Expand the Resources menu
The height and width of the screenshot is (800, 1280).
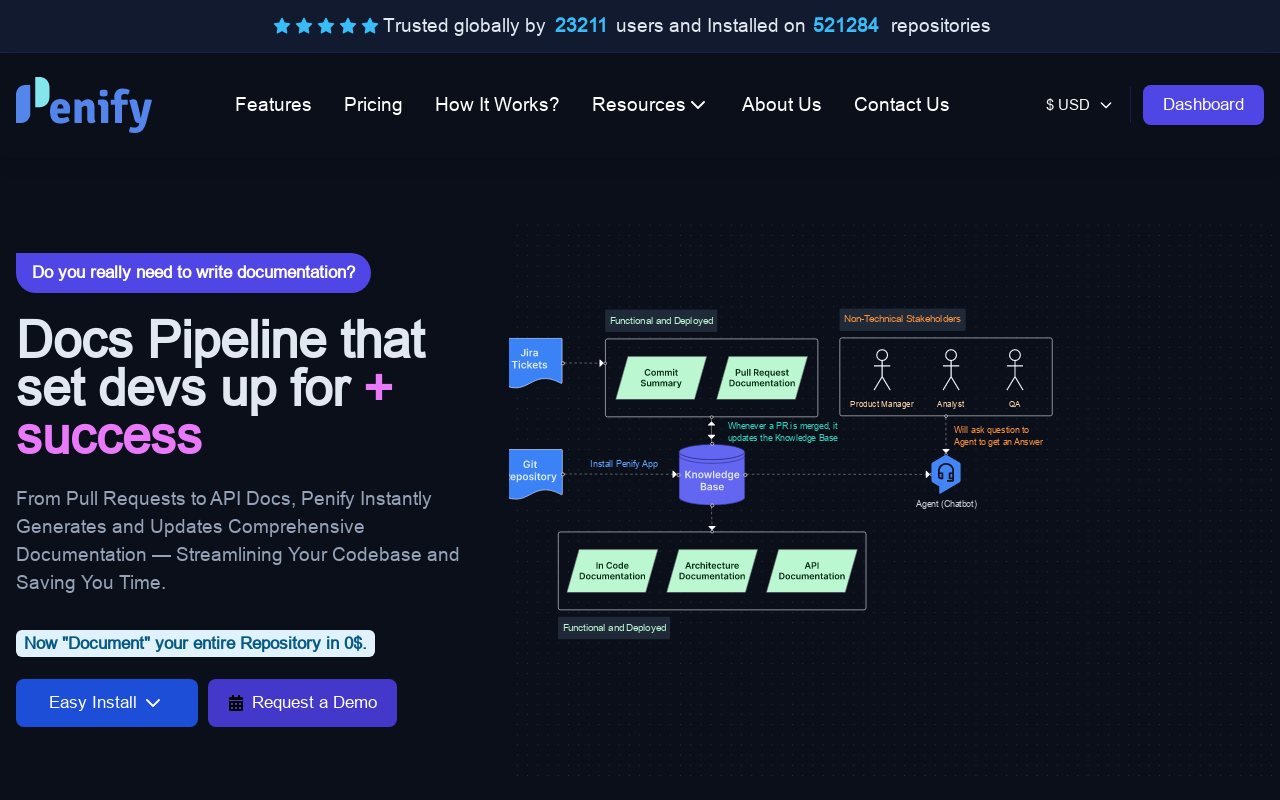650,105
